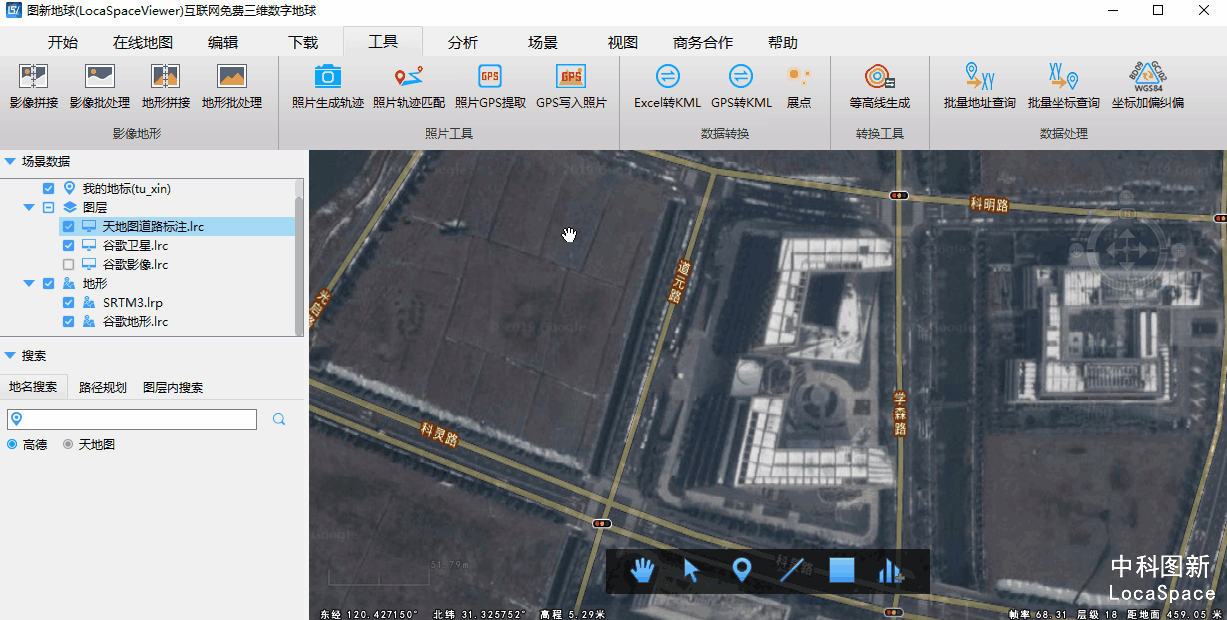1227x620 pixels.
Task: Launch the Excel转KML converter
Action: coord(667,85)
